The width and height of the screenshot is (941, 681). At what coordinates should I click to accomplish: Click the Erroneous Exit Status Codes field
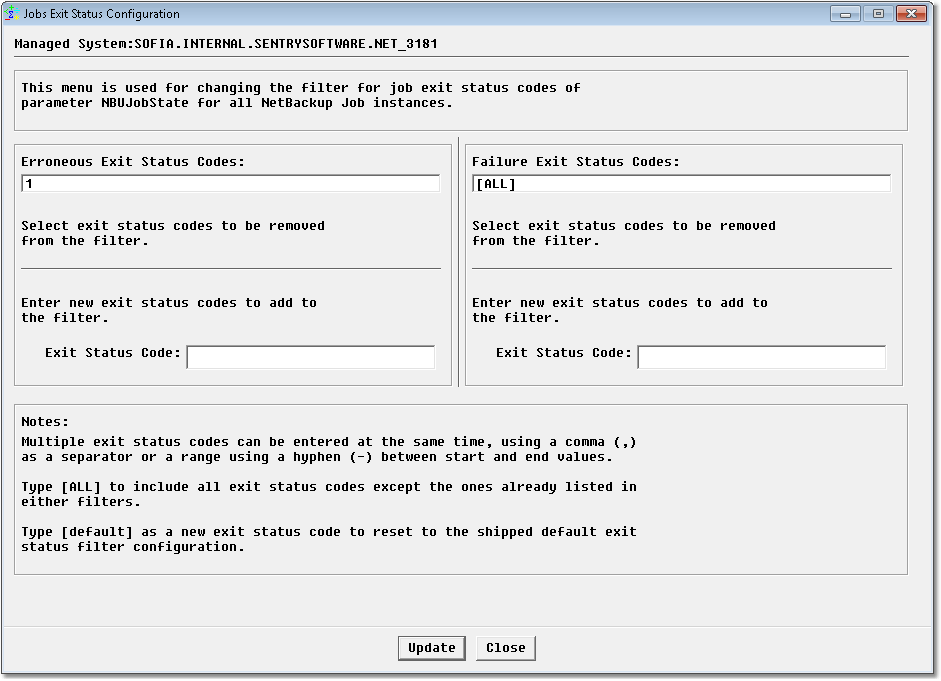tap(229, 183)
